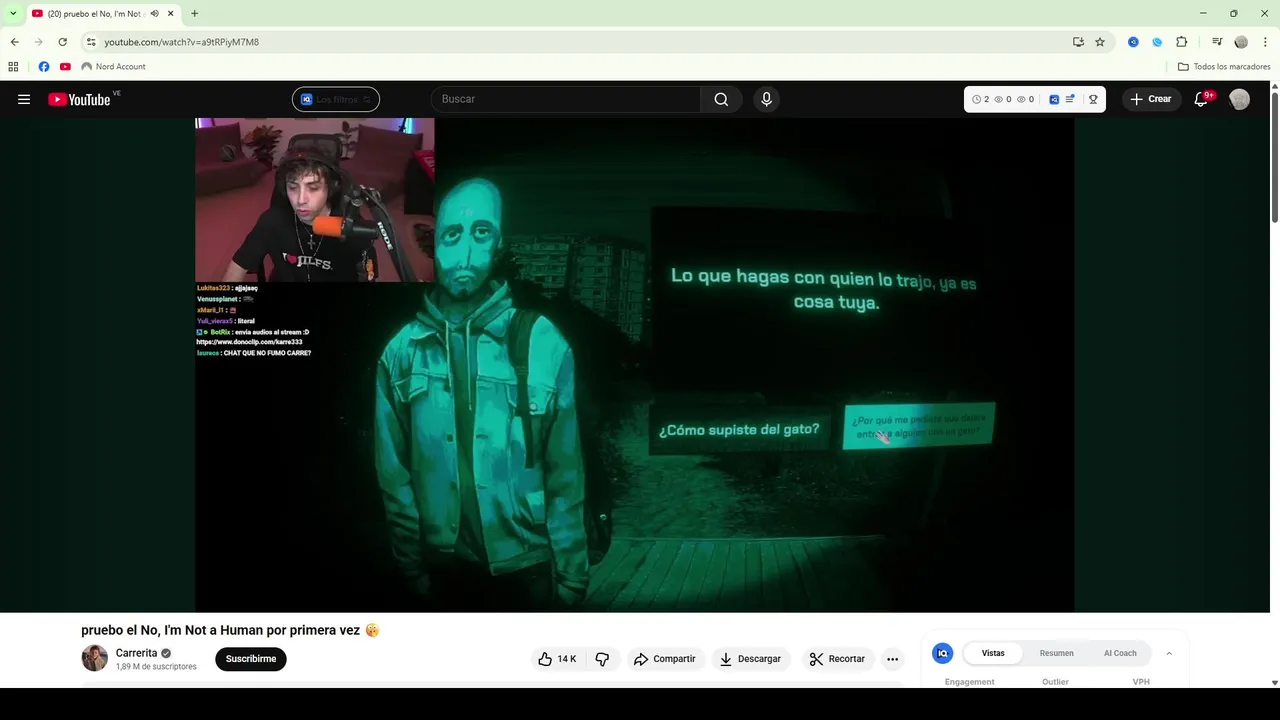Click the page scrollbar up arrow
The width and height of the screenshot is (1280, 720).
click(x=1274, y=86)
